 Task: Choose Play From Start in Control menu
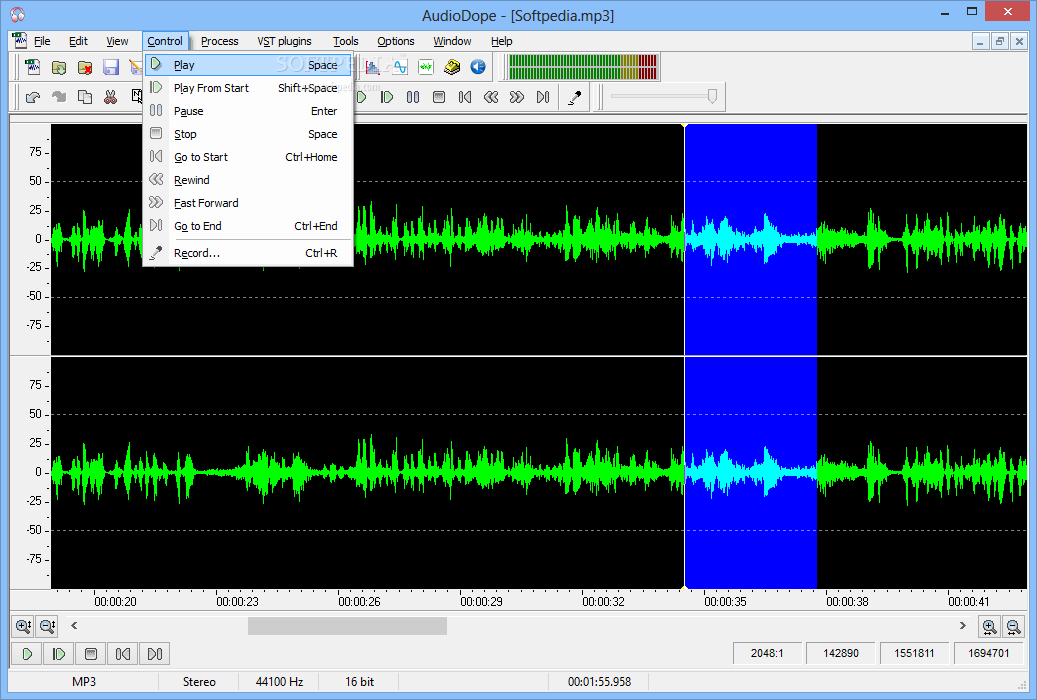click(248, 88)
